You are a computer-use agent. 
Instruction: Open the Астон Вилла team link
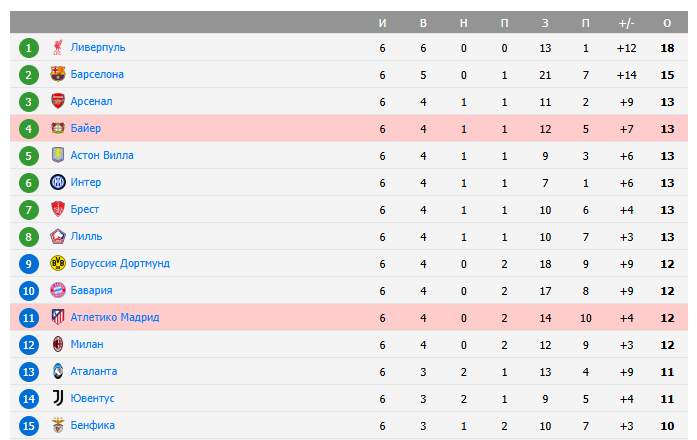(x=102, y=155)
